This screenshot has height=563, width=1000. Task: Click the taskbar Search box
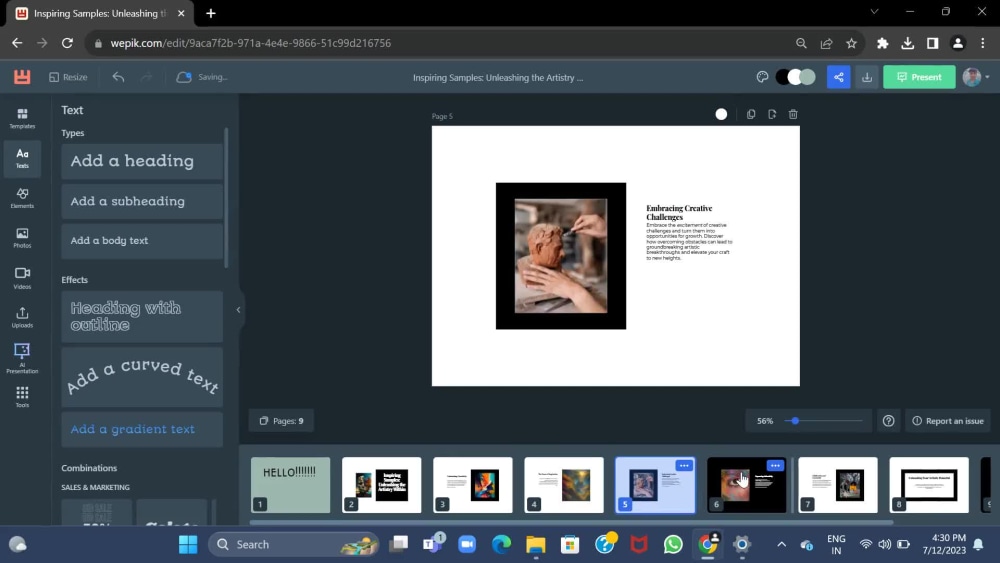[294, 545]
